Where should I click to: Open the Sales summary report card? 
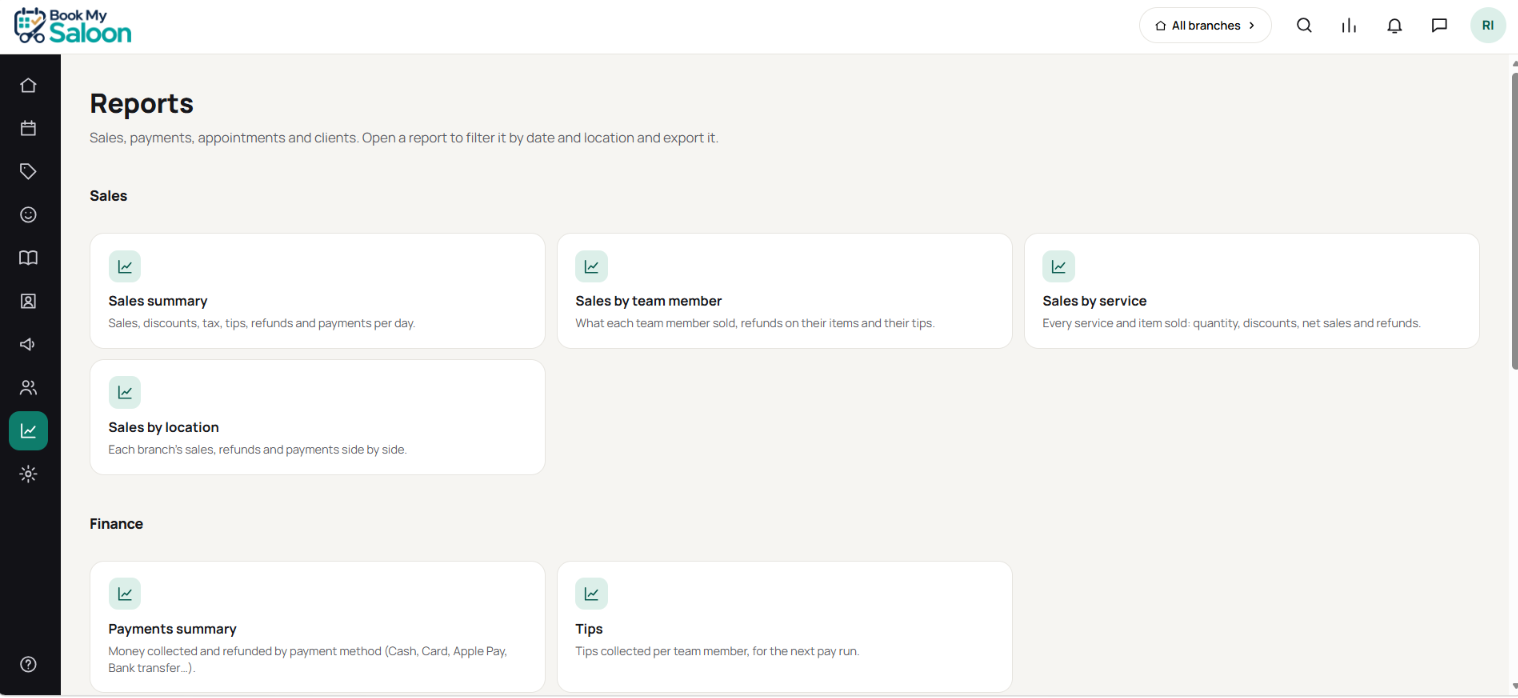[x=317, y=291]
